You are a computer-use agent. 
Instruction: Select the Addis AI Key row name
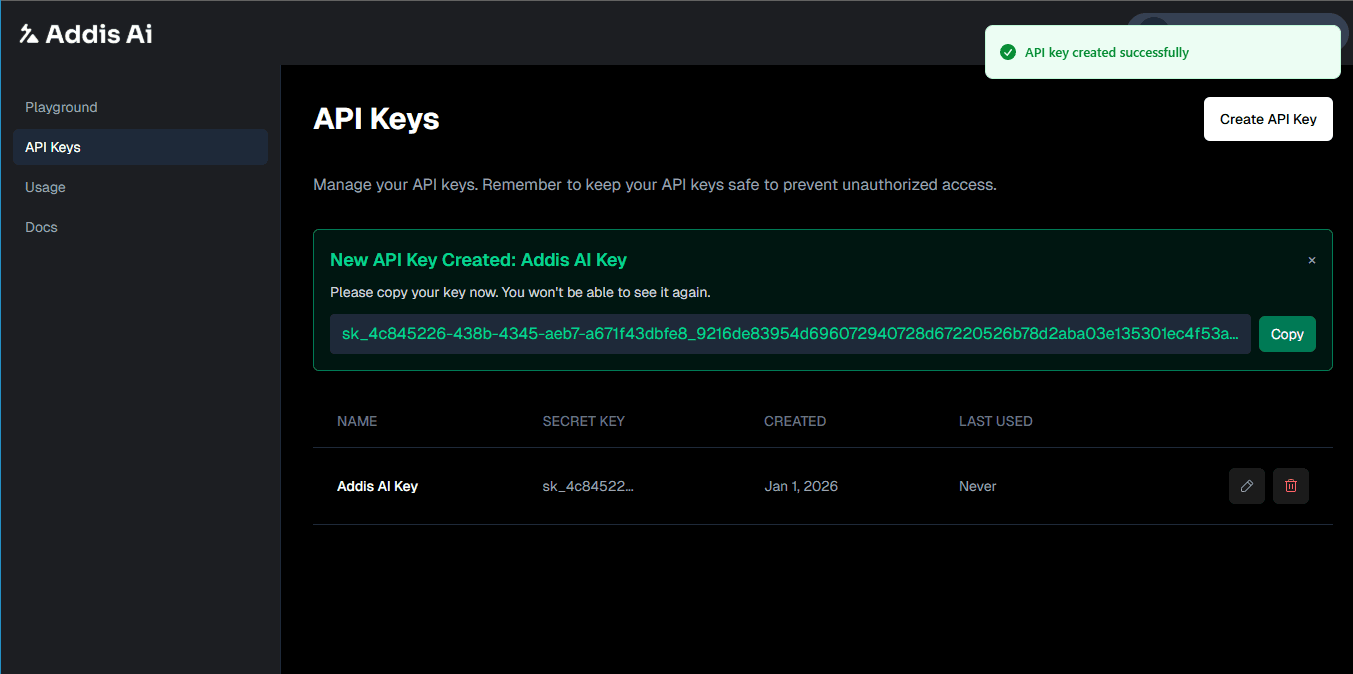pyautogui.click(x=377, y=486)
